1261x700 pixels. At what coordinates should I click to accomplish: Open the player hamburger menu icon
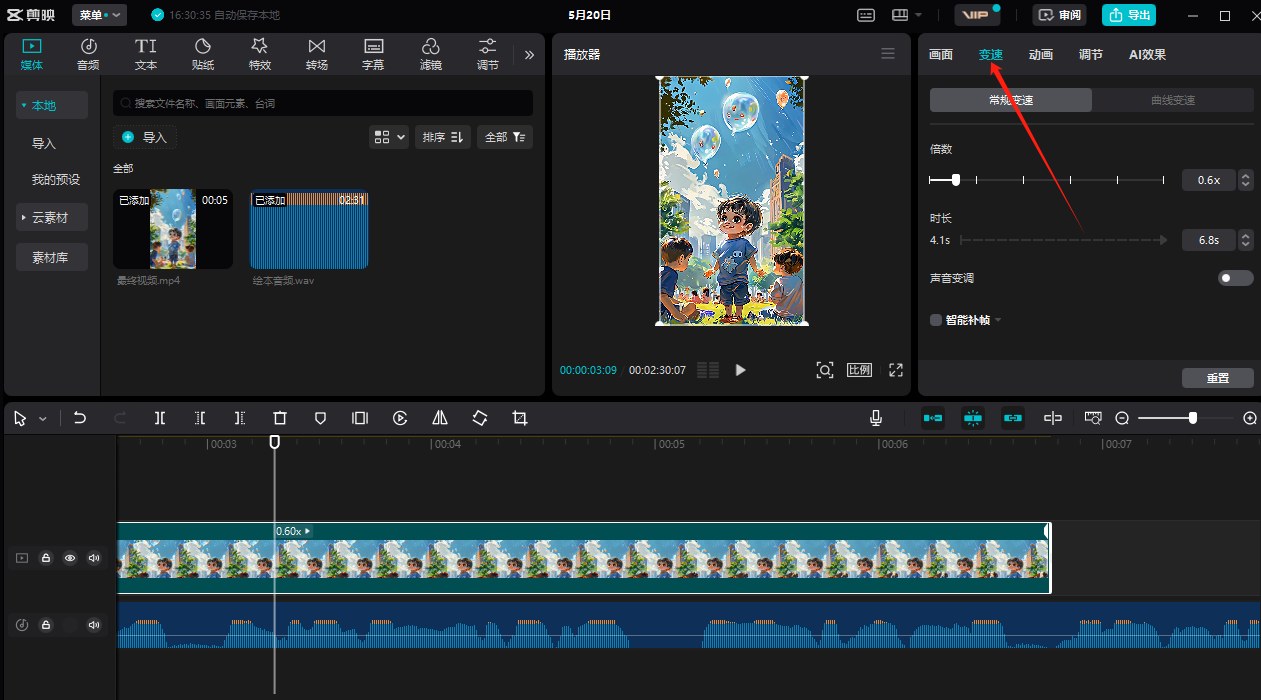click(888, 54)
